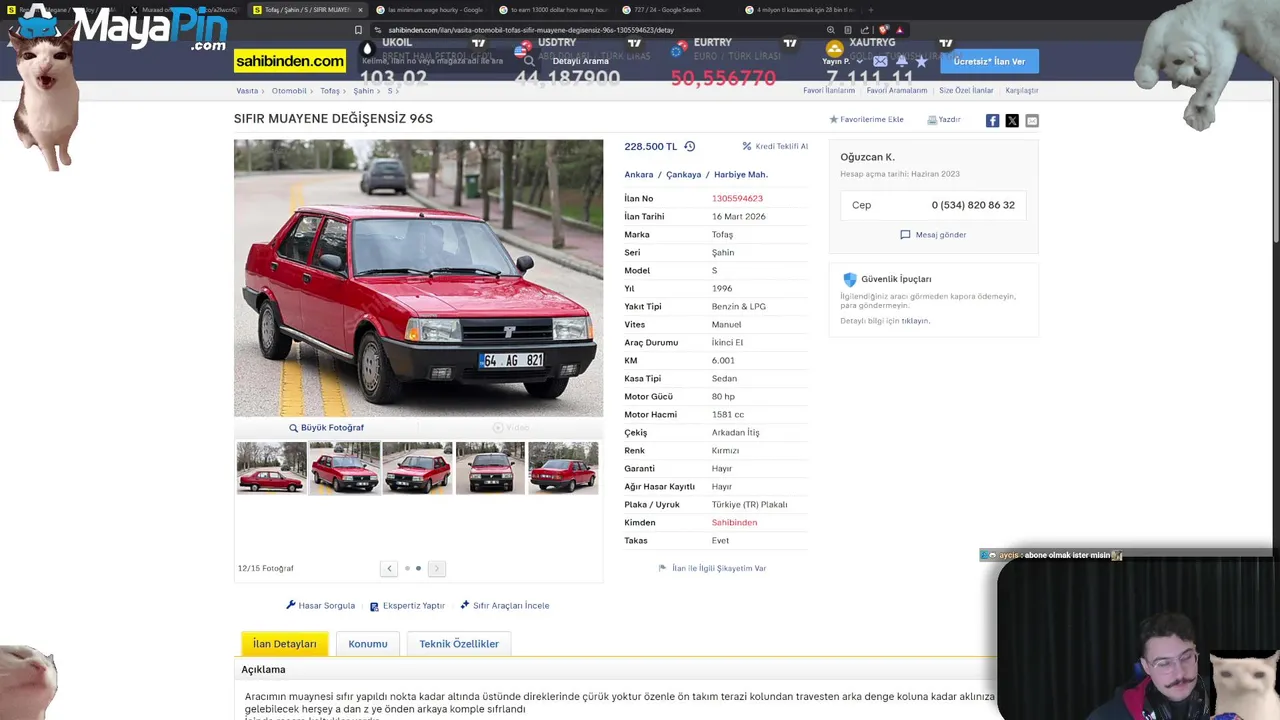Share listing on Facebook

point(992,120)
